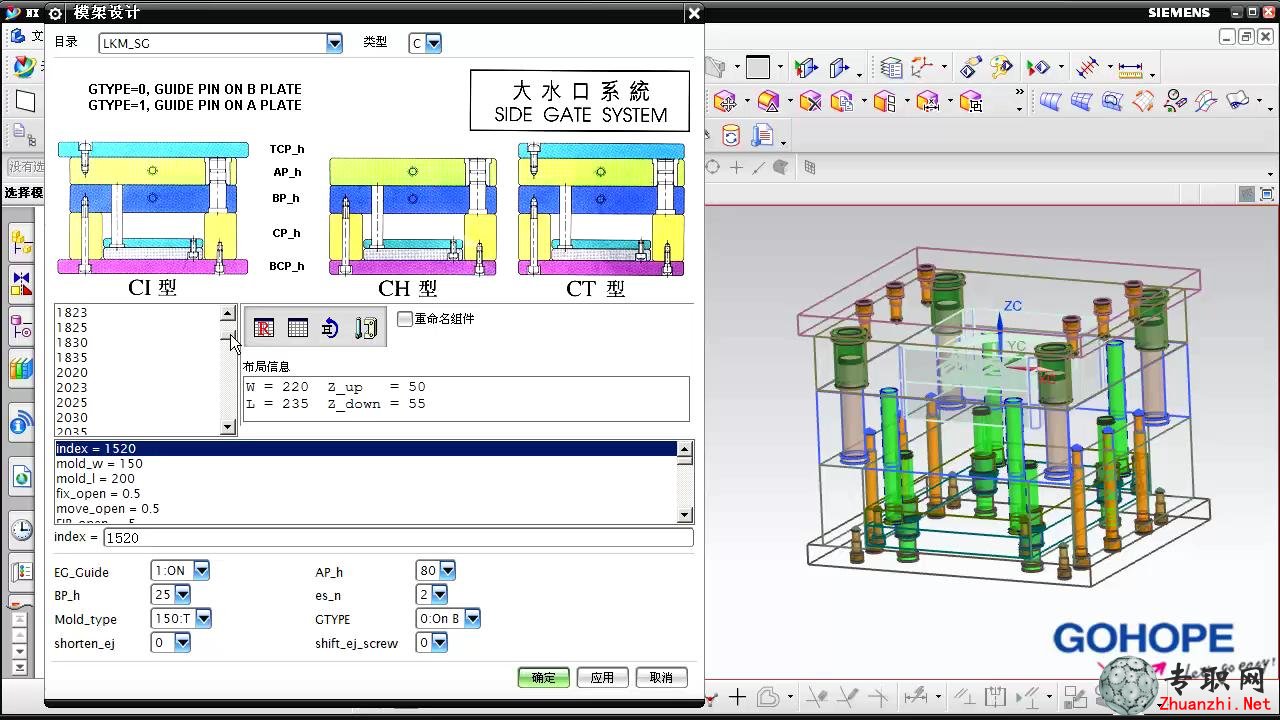
Task: Click the 确定 OK button
Action: (544, 677)
